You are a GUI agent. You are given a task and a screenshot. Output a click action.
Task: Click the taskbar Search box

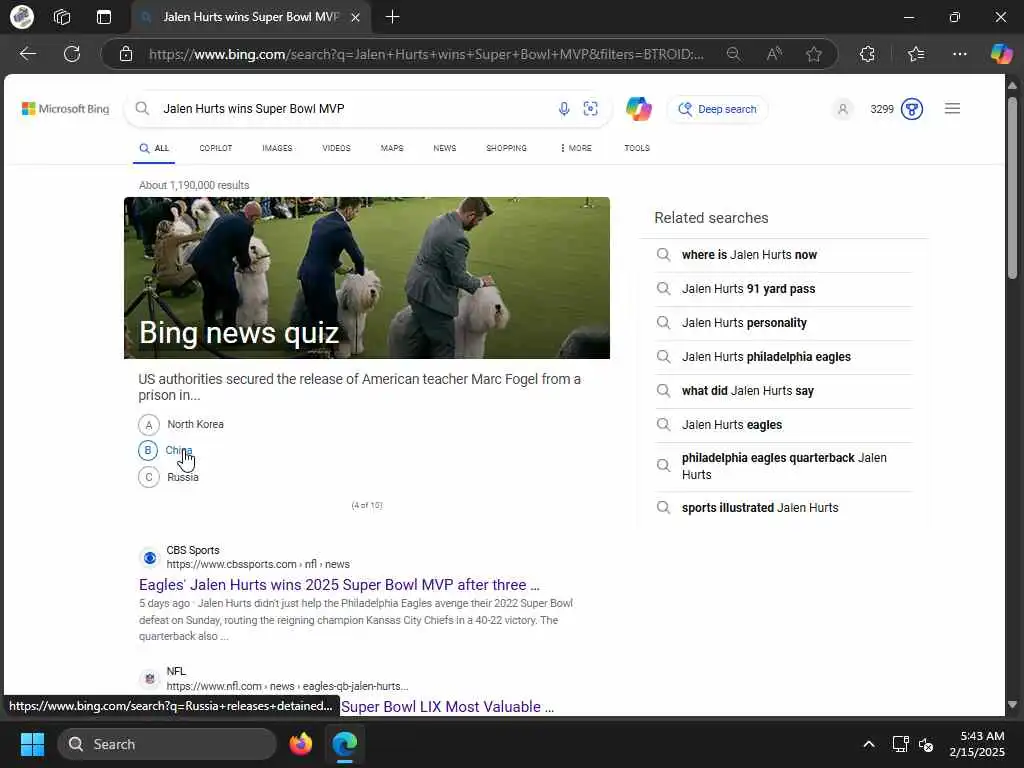pyautogui.click(x=167, y=744)
